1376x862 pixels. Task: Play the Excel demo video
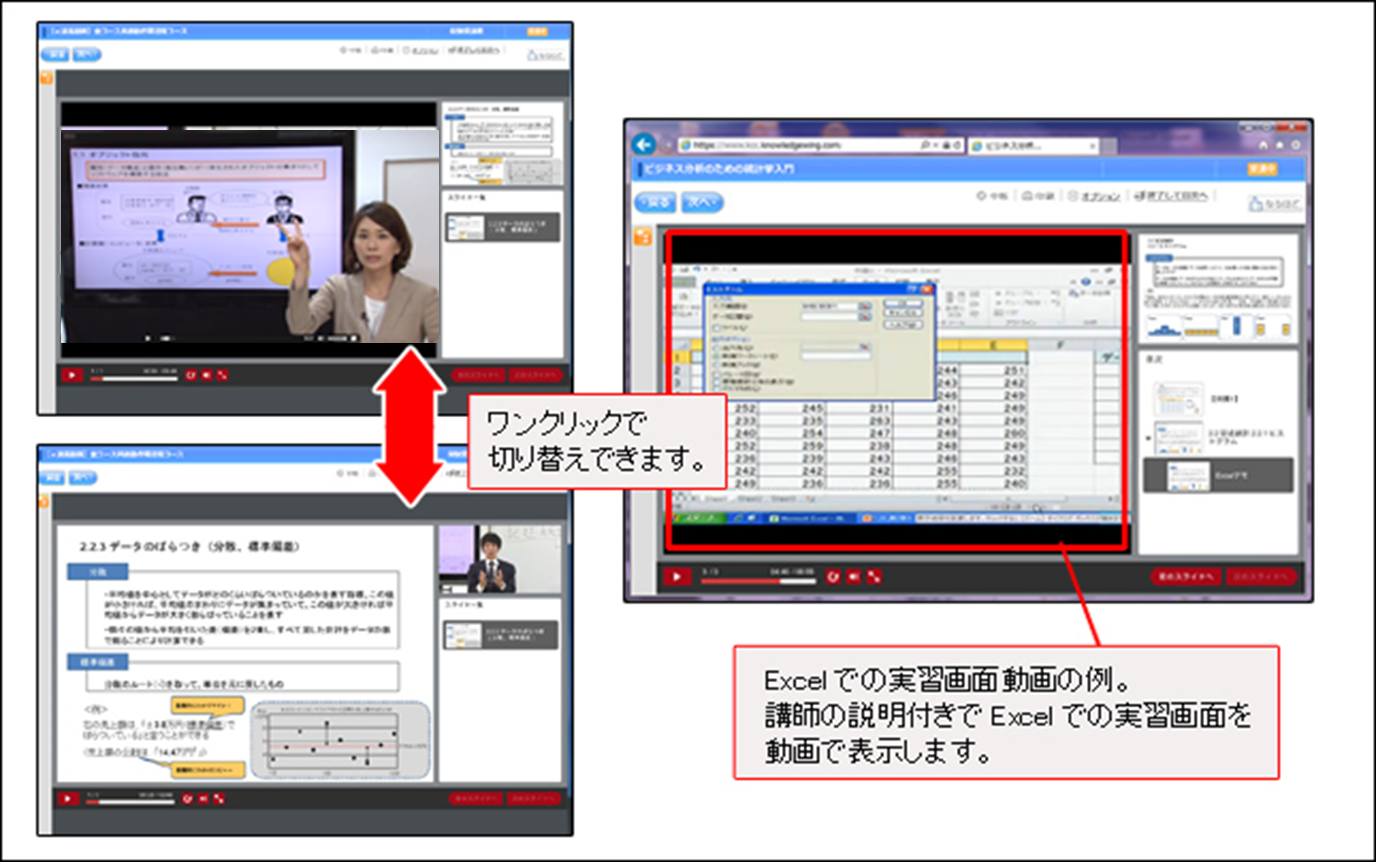[x=676, y=576]
